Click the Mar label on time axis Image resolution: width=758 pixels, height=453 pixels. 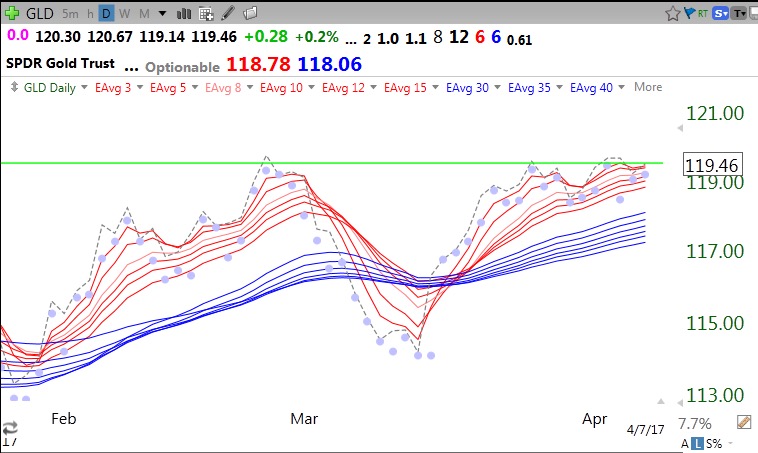304,419
